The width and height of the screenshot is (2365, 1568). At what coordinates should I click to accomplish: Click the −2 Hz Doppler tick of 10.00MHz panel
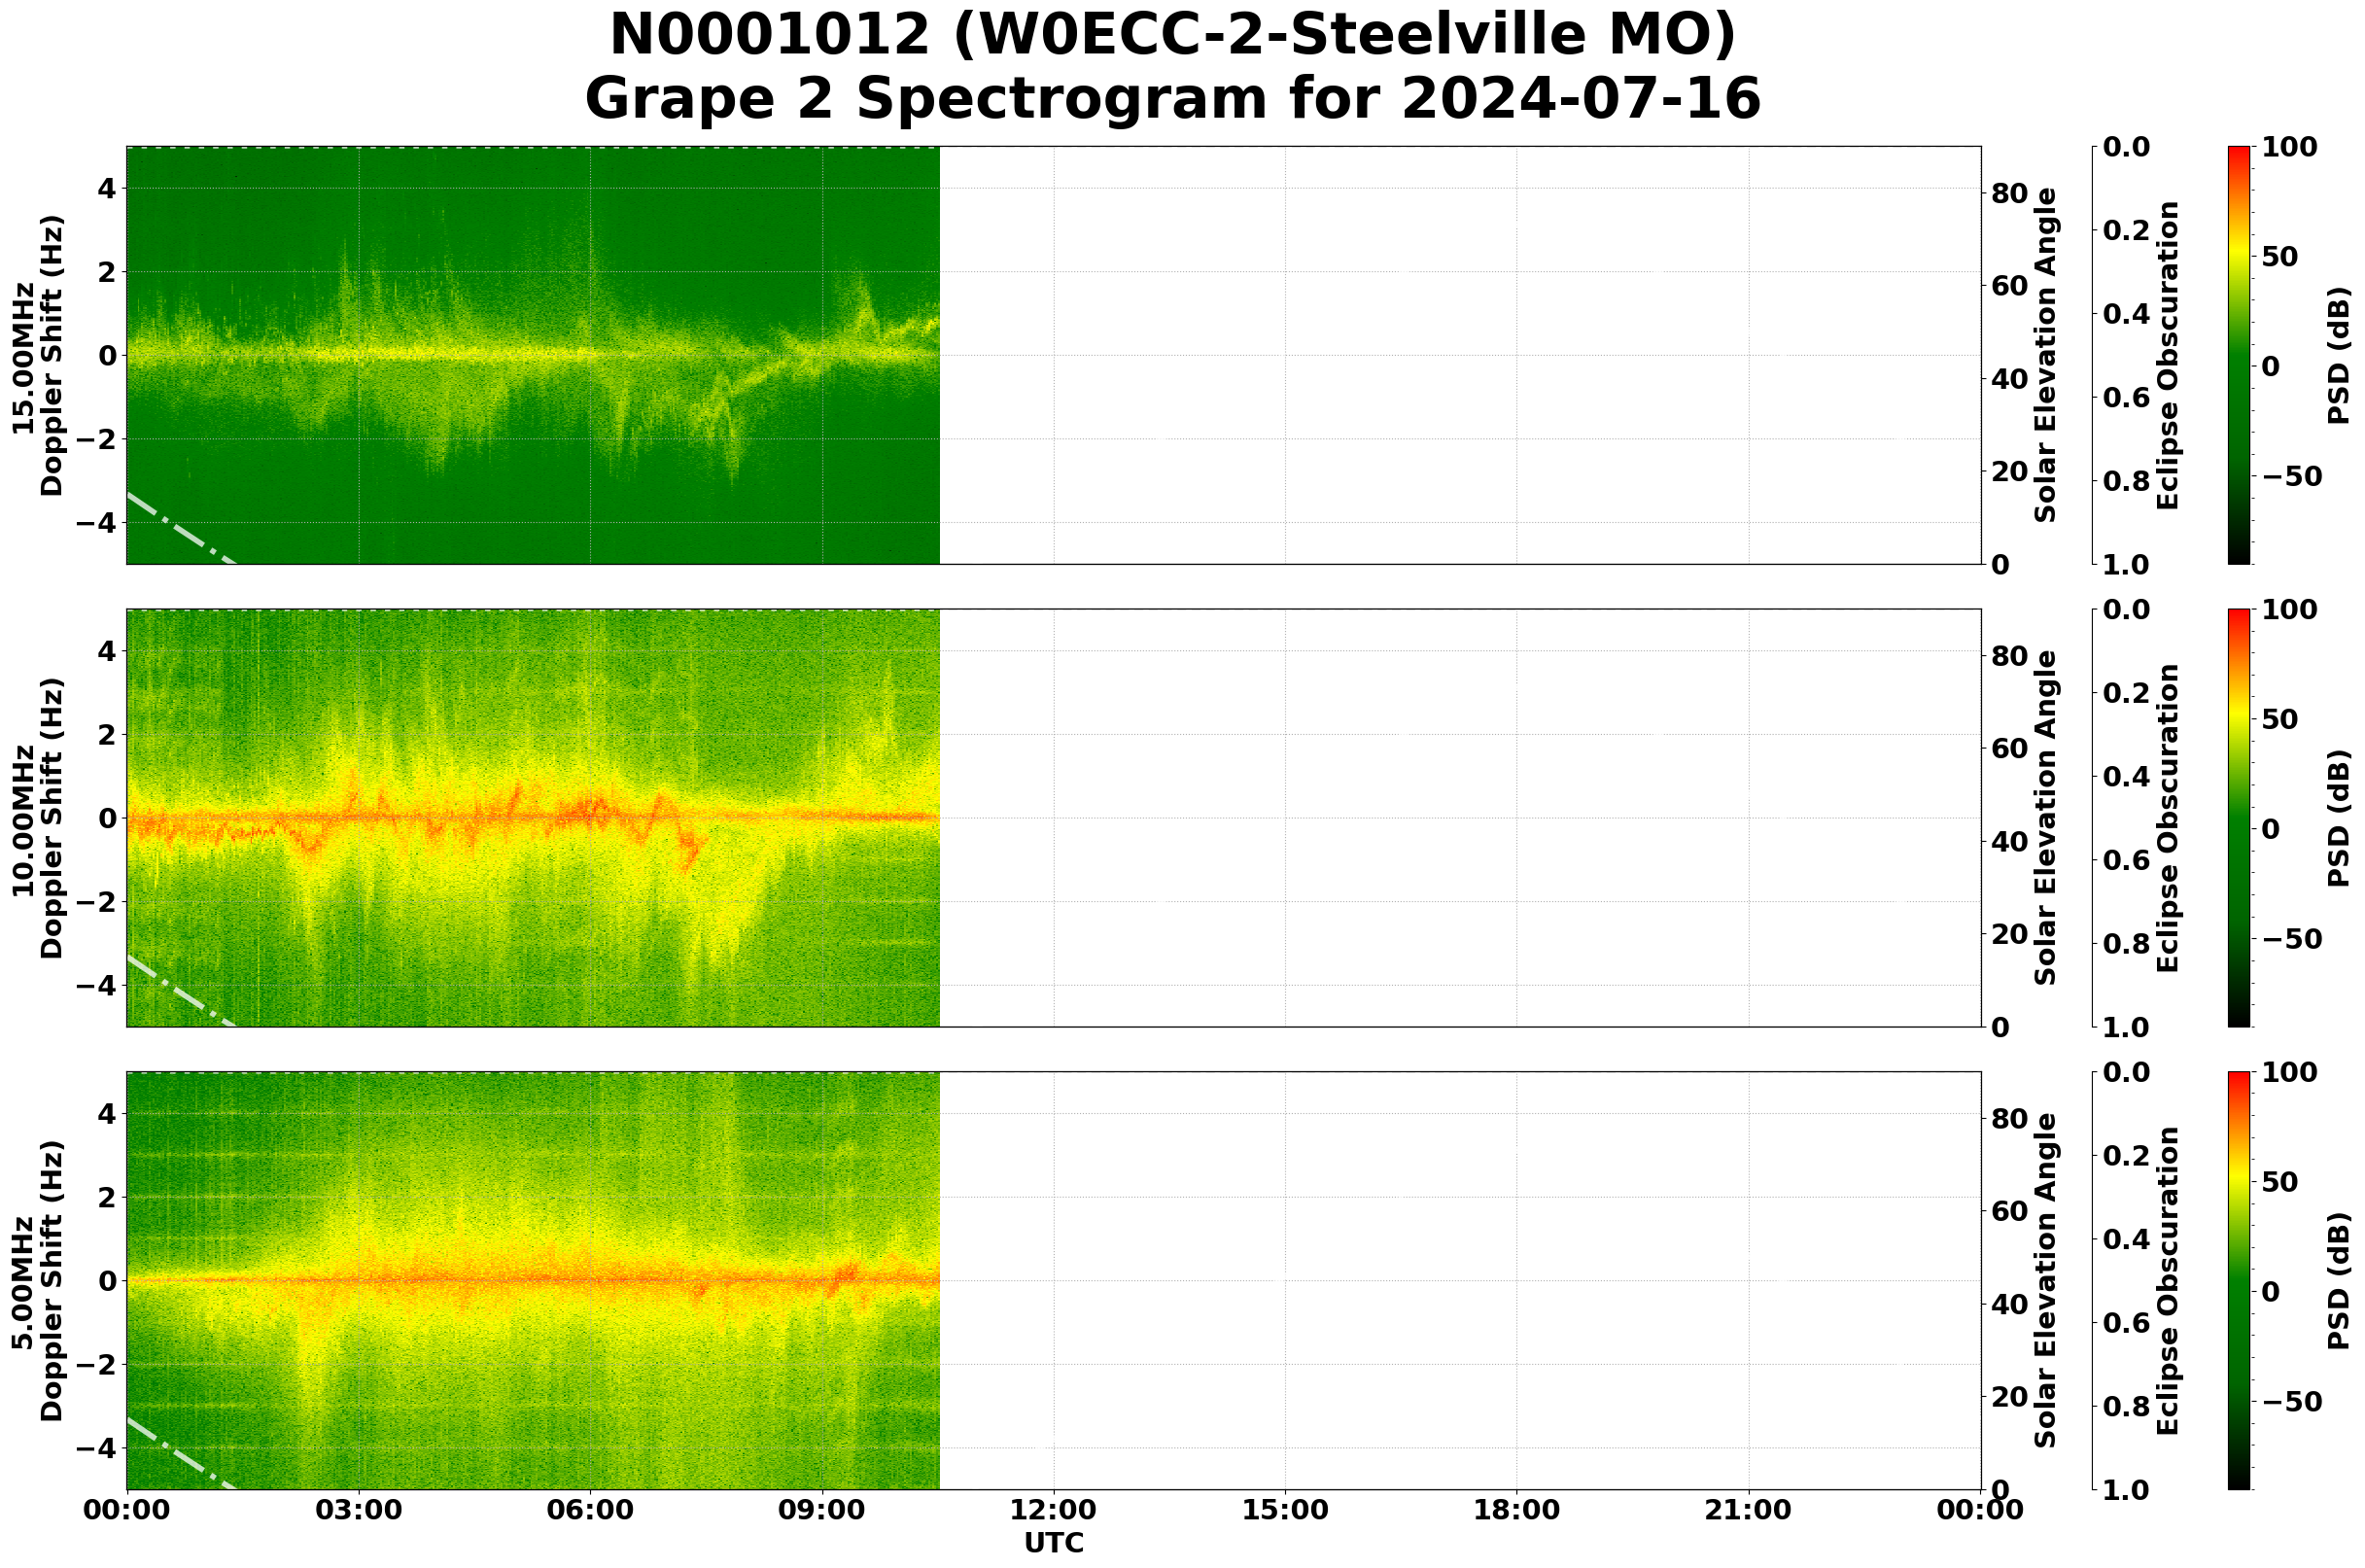96,902
